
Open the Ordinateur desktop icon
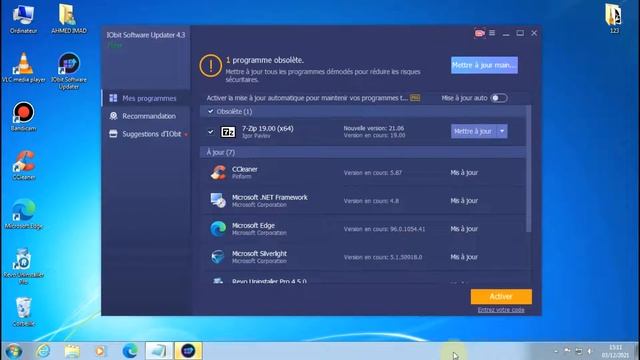tap(23, 19)
